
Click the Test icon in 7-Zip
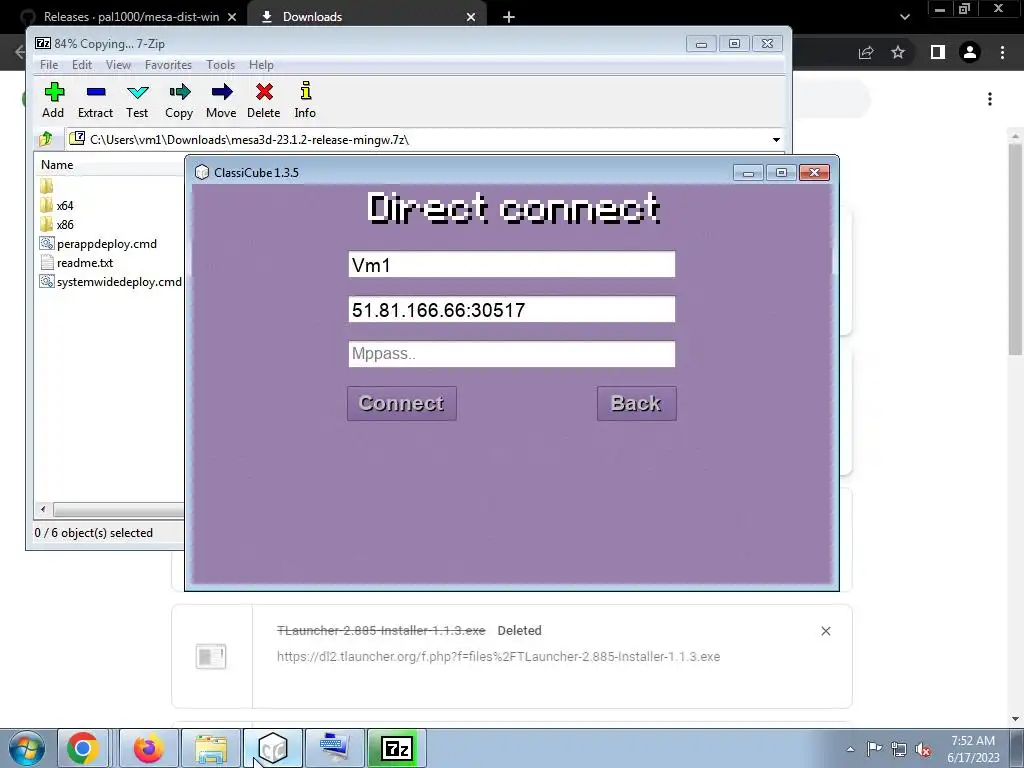pyautogui.click(x=137, y=100)
